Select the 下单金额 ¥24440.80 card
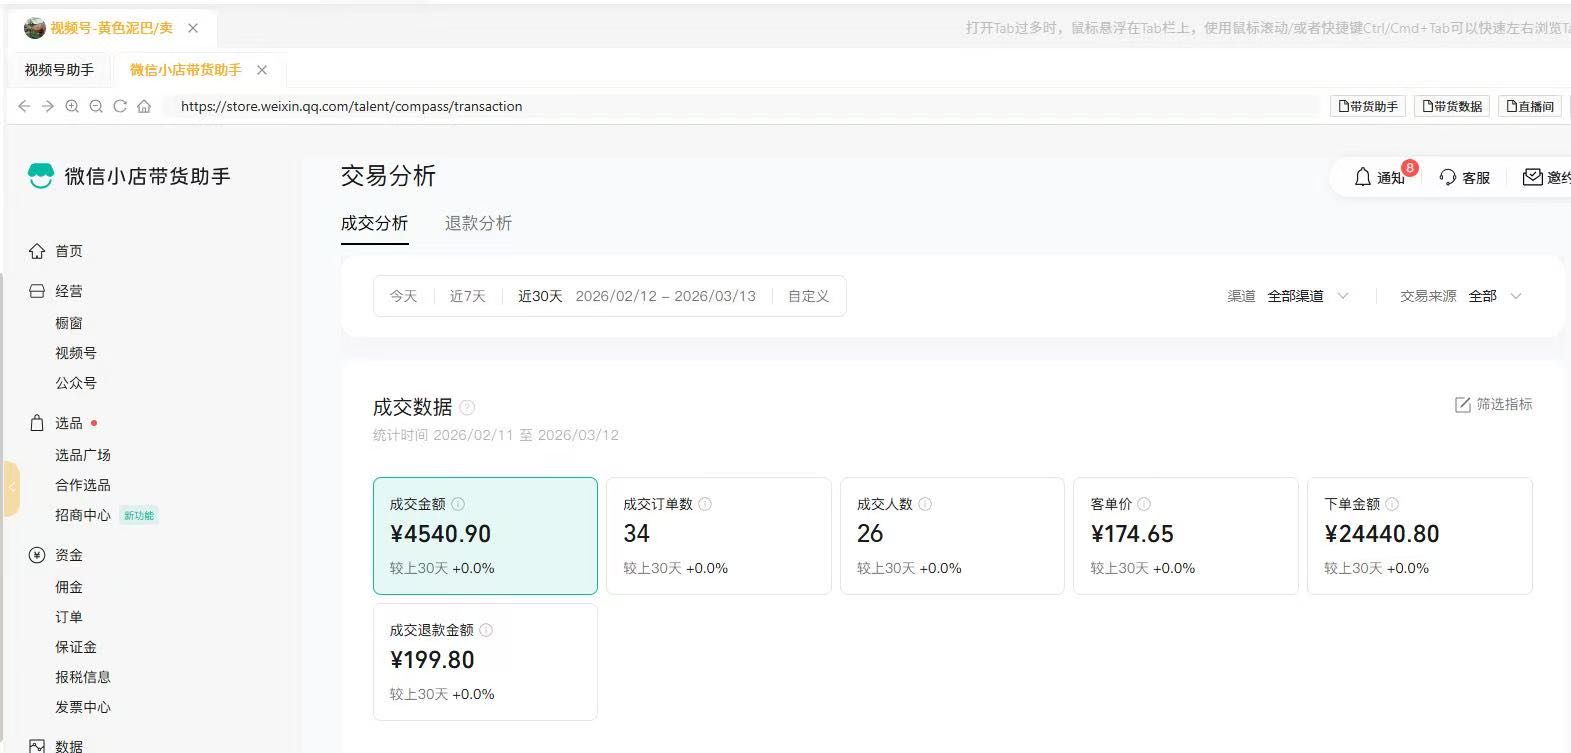Screen dimensions: 1571x753 [x=1420, y=536]
